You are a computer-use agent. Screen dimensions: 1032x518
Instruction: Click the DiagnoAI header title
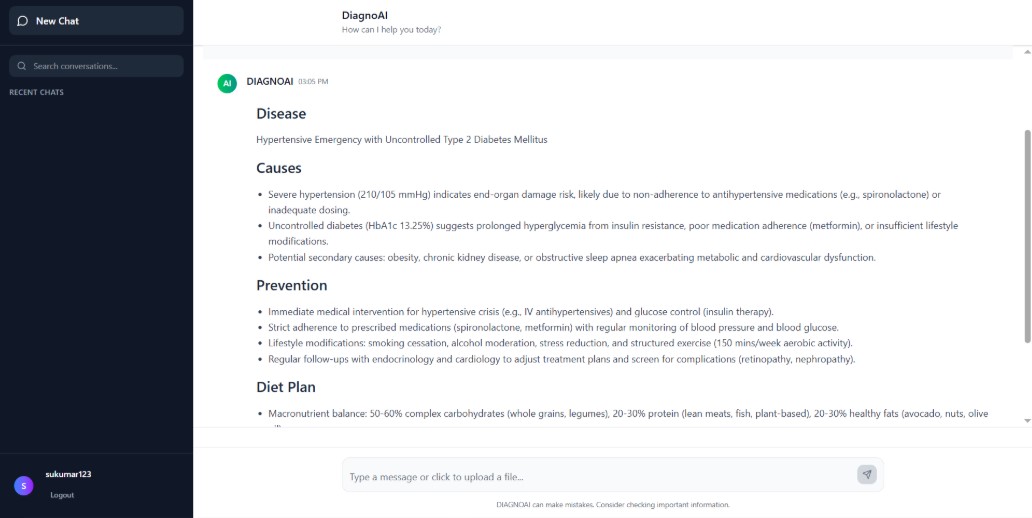click(x=364, y=15)
